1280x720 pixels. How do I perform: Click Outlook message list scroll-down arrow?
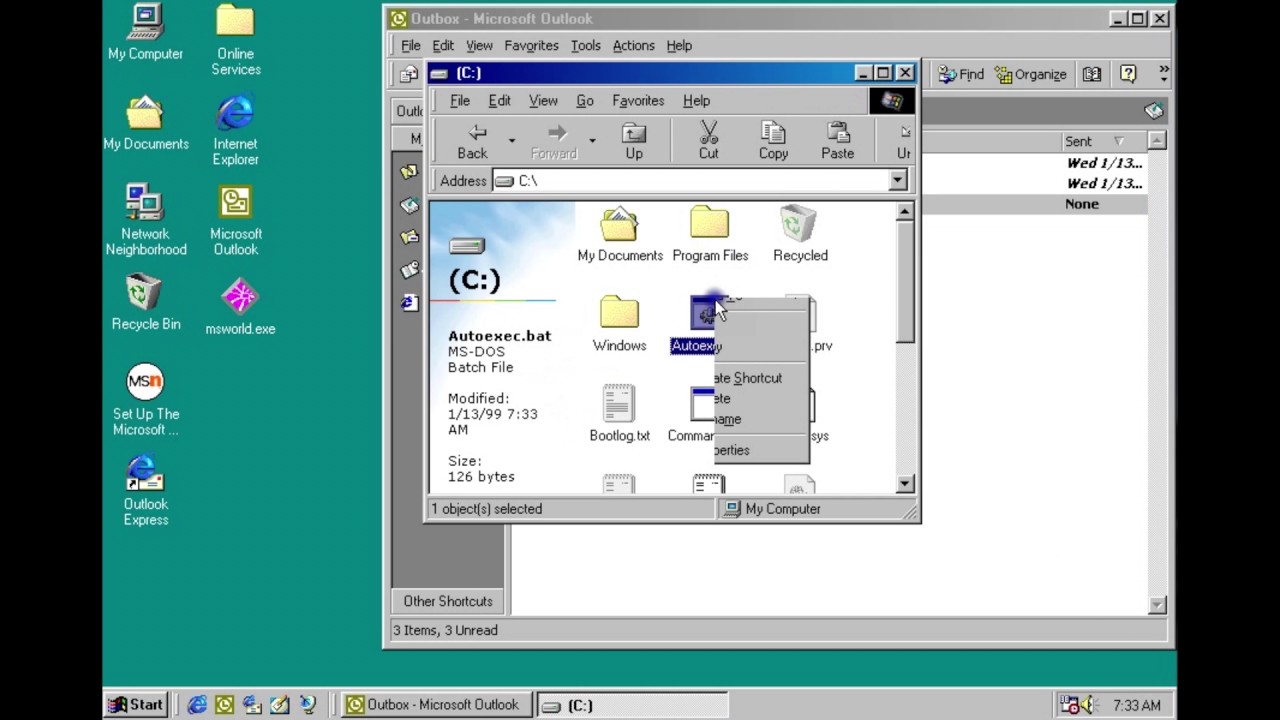pyautogui.click(x=1157, y=605)
